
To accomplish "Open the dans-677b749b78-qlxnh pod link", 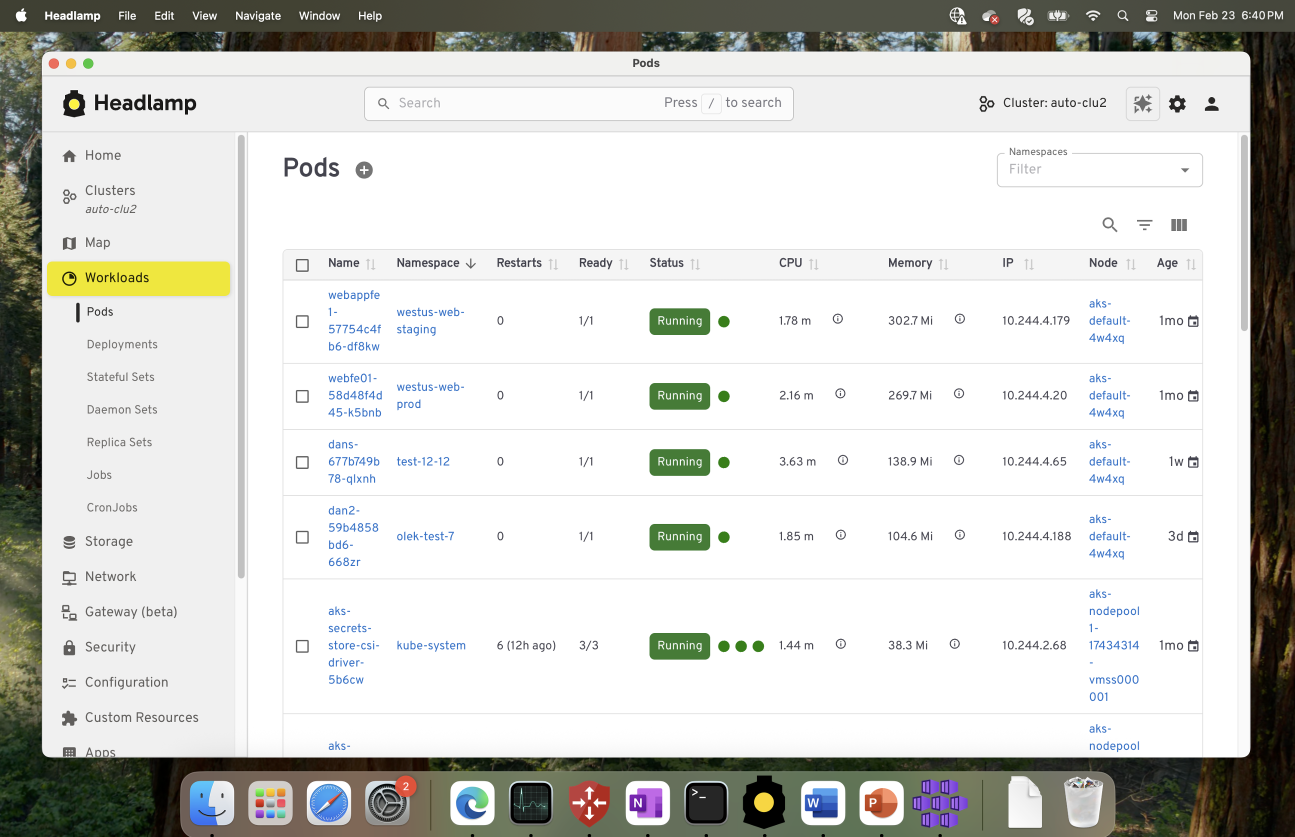I will coord(352,462).
